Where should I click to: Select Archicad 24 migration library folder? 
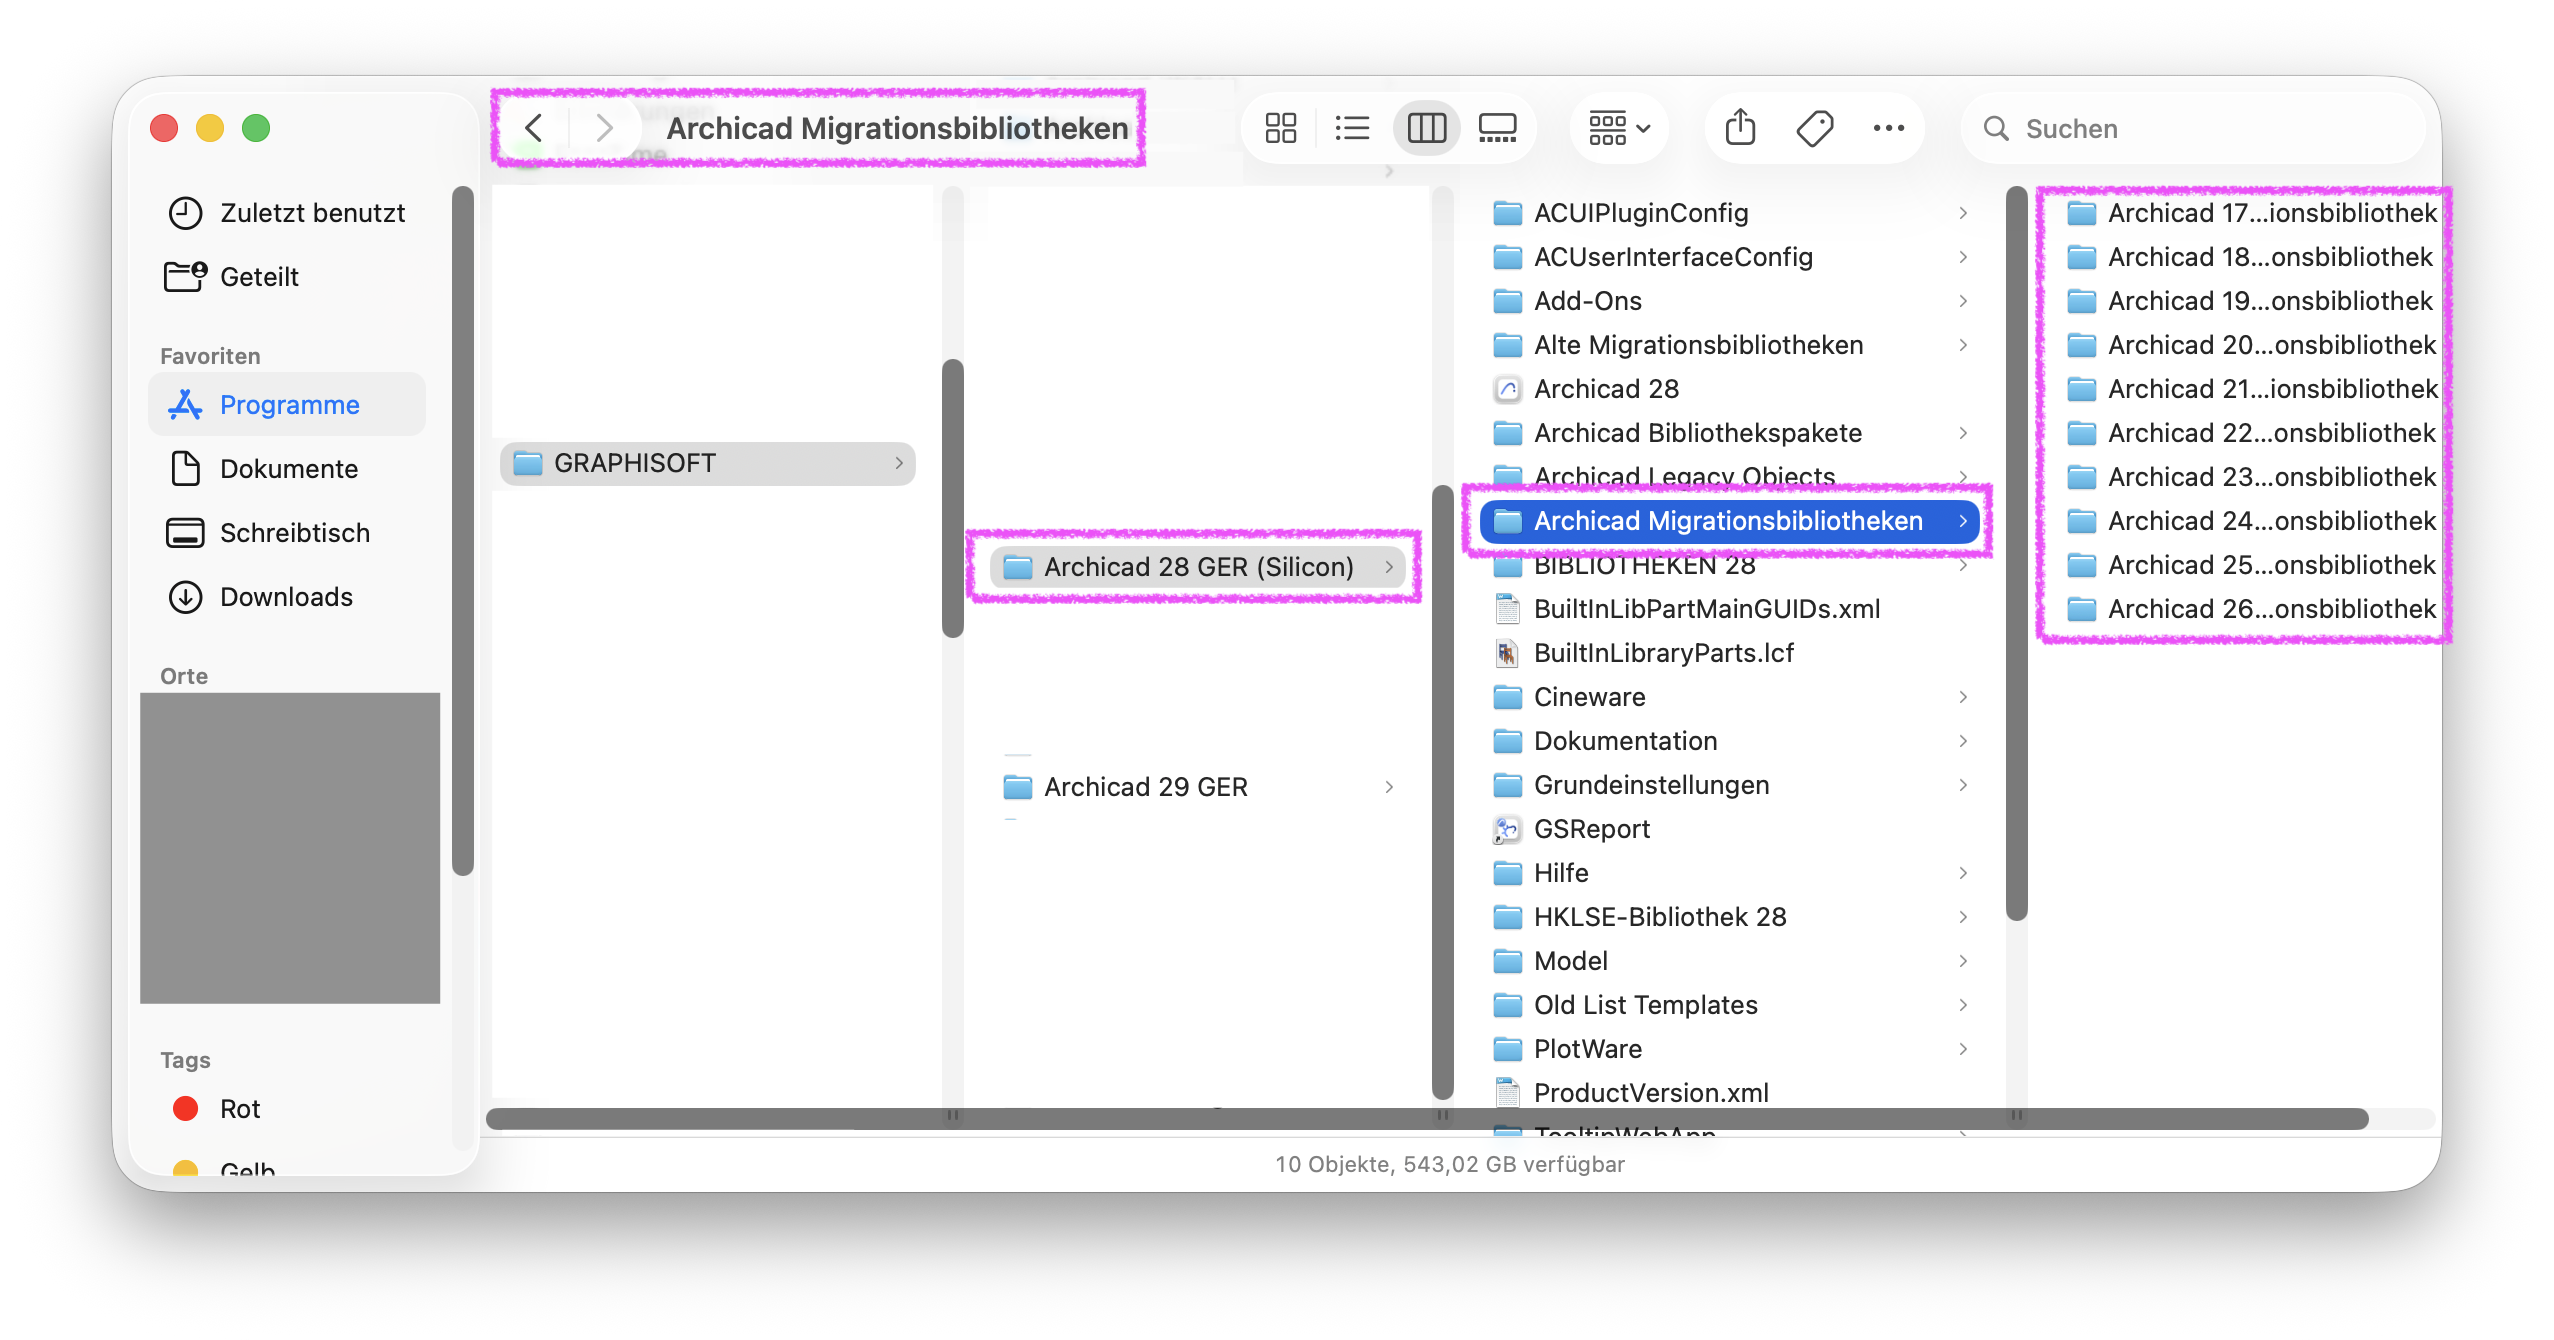tap(2250, 521)
